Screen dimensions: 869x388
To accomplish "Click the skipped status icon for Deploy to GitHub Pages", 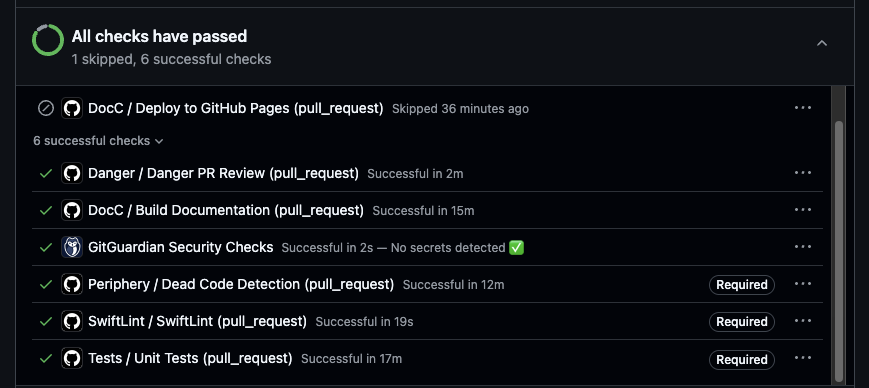I will point(45,108).
